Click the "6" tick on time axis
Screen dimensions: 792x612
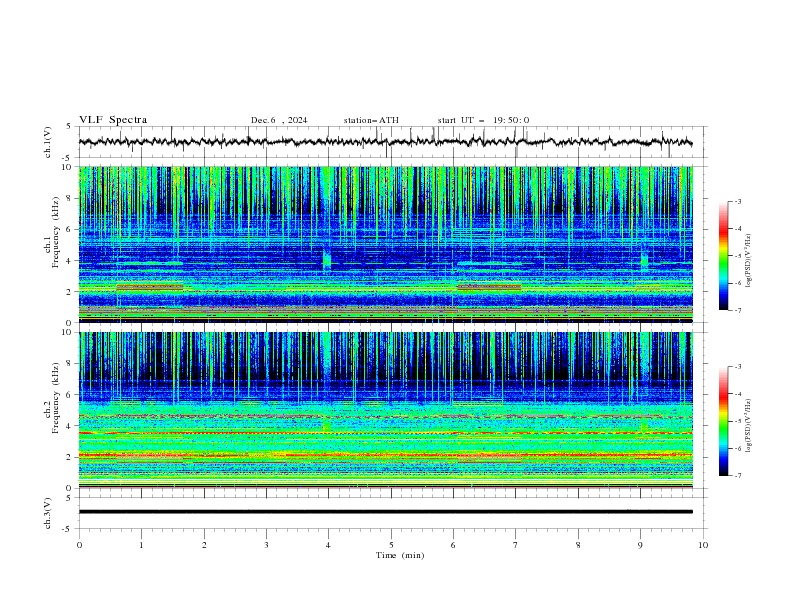(x=453, y=545)
